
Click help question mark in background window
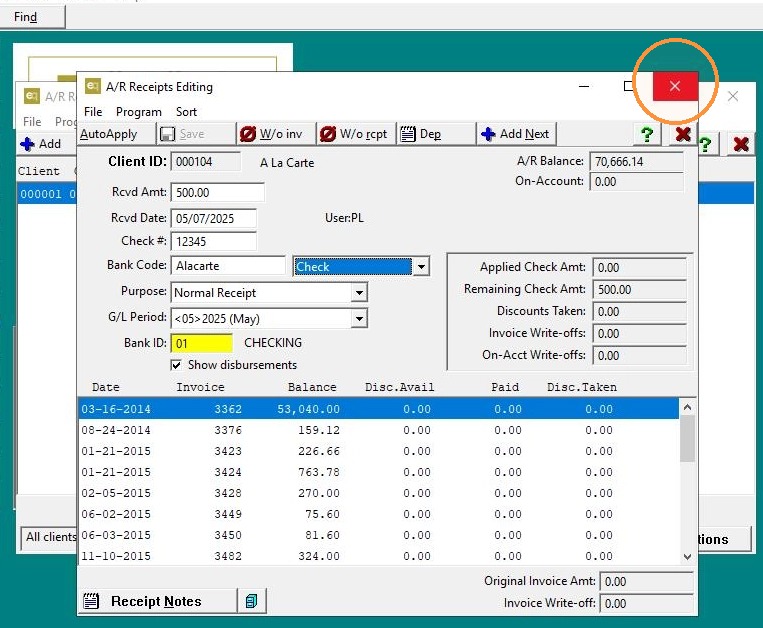705,144
